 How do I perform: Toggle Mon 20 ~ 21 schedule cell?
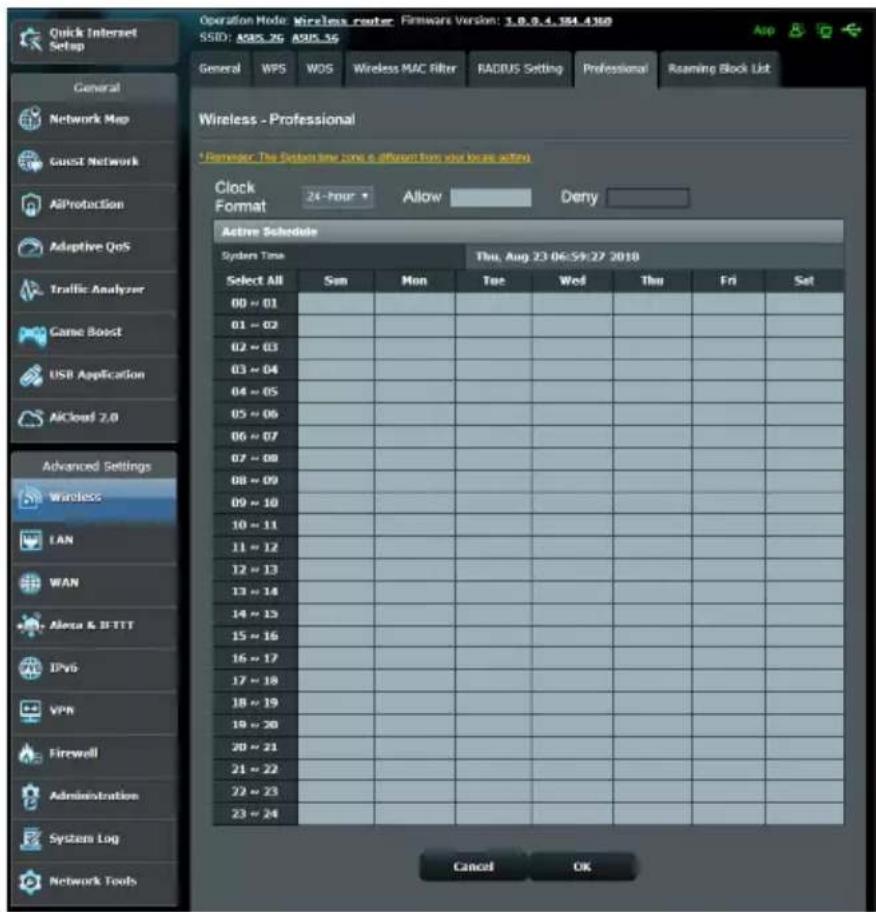[x=415, y=747]
